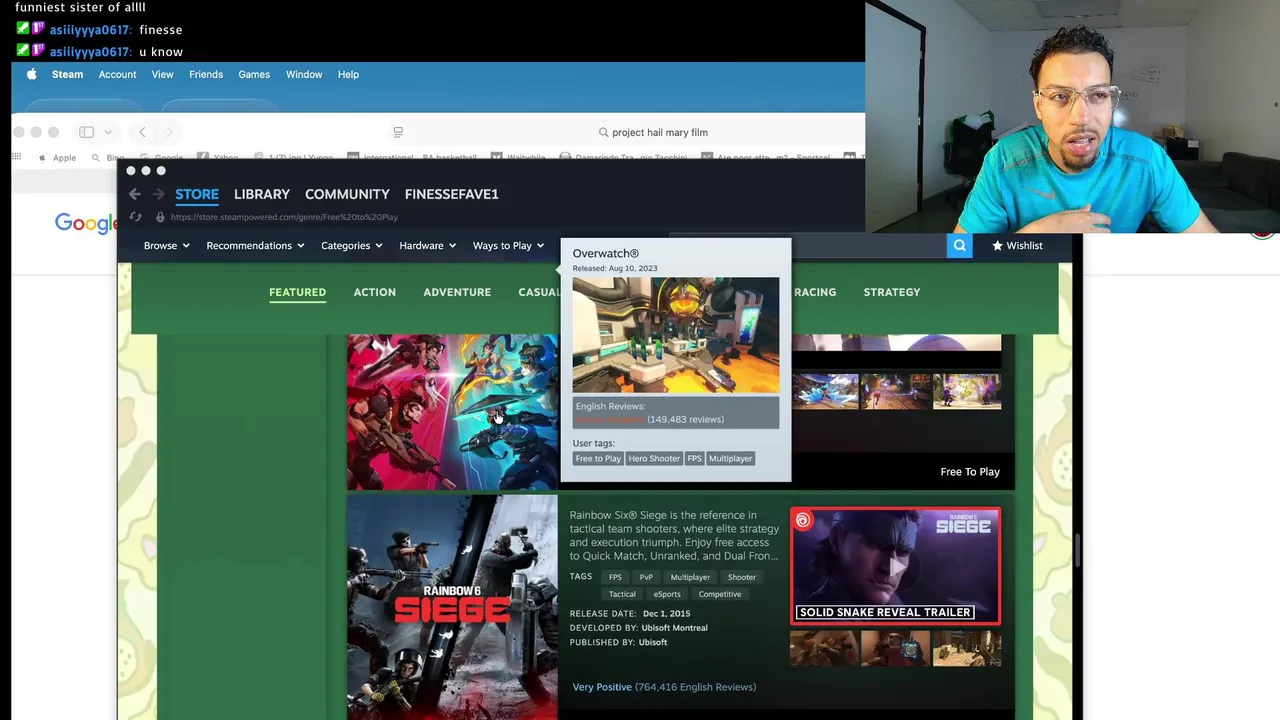Open the Ubisoft publisher link
Screen dimensions: 1280x720
click(653, 642)
